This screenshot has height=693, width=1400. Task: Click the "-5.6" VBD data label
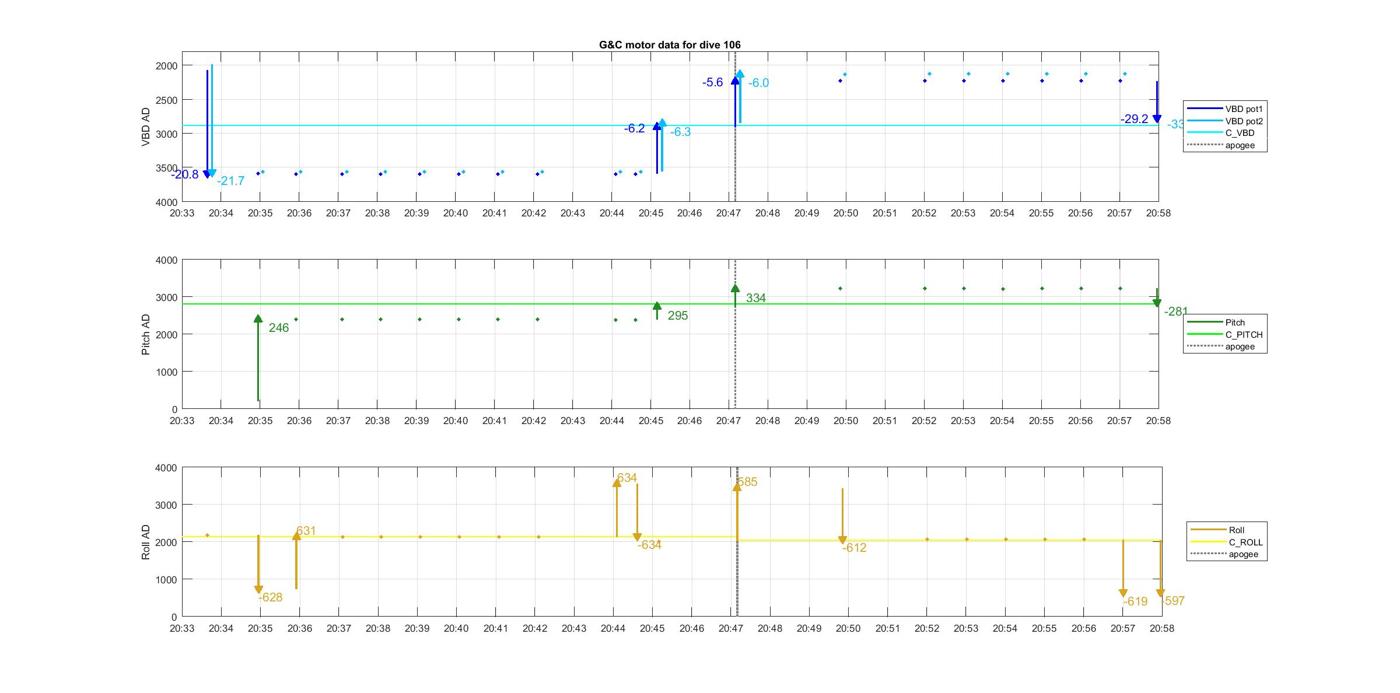pyautogui.click(x=713, y=83)
